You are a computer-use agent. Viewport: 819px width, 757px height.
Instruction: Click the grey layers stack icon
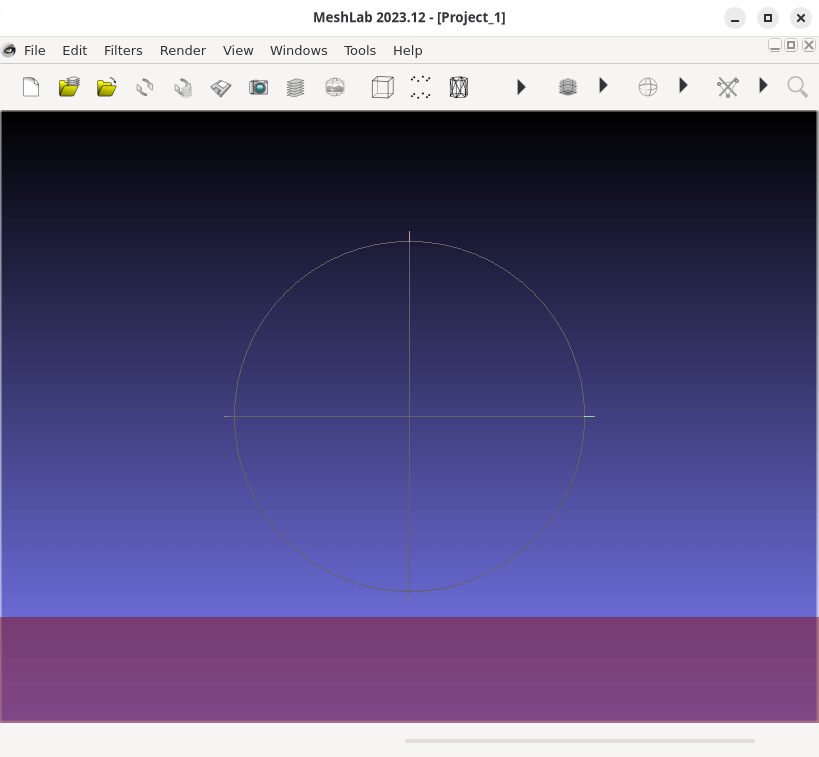click(x=568, y=87)
